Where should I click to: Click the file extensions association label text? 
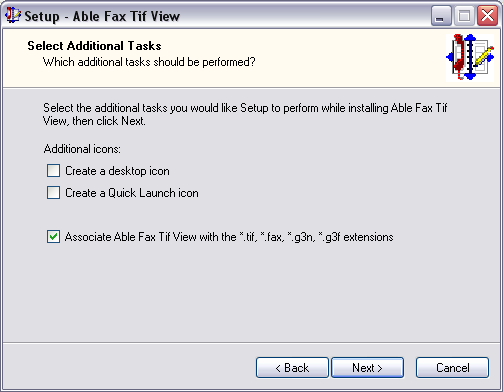pyautogui.click(x=229, y=237)
